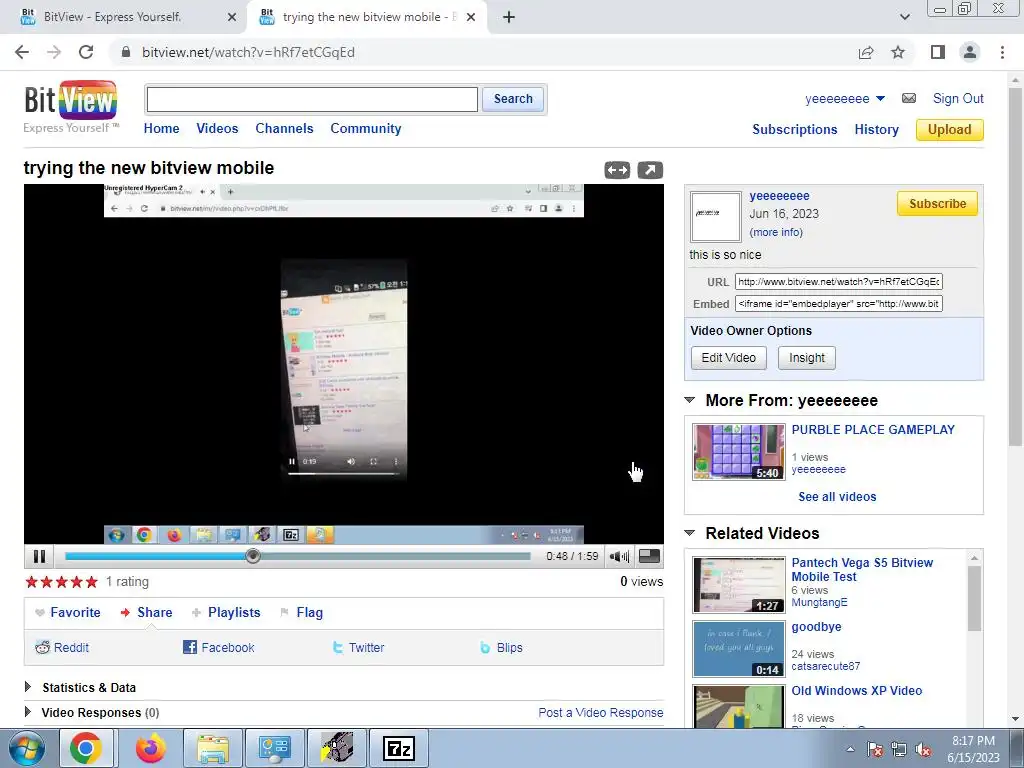Go to the Home page
The image size is (1024, 768).
tap(161, 129)
